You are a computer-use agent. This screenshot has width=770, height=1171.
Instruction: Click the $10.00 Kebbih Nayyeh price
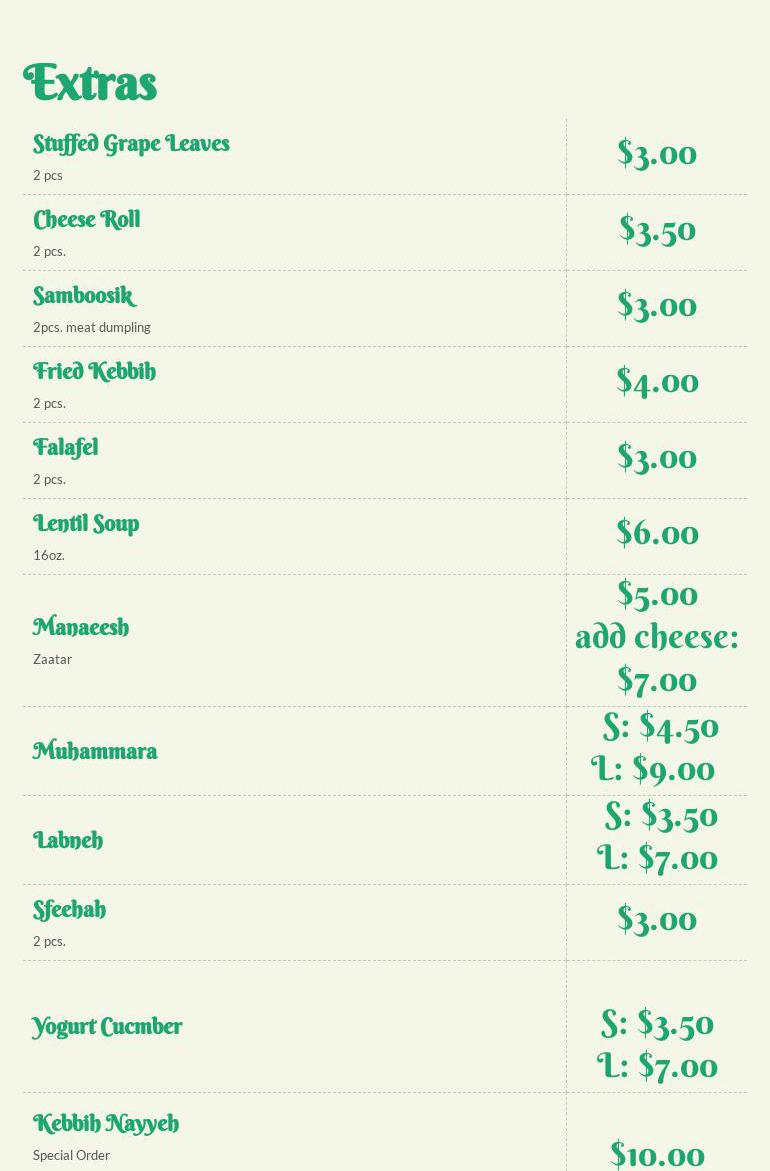click(x=657, y=1155)
